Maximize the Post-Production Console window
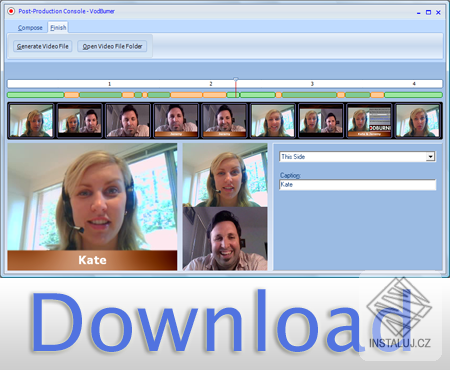 [x=428, y=12]
